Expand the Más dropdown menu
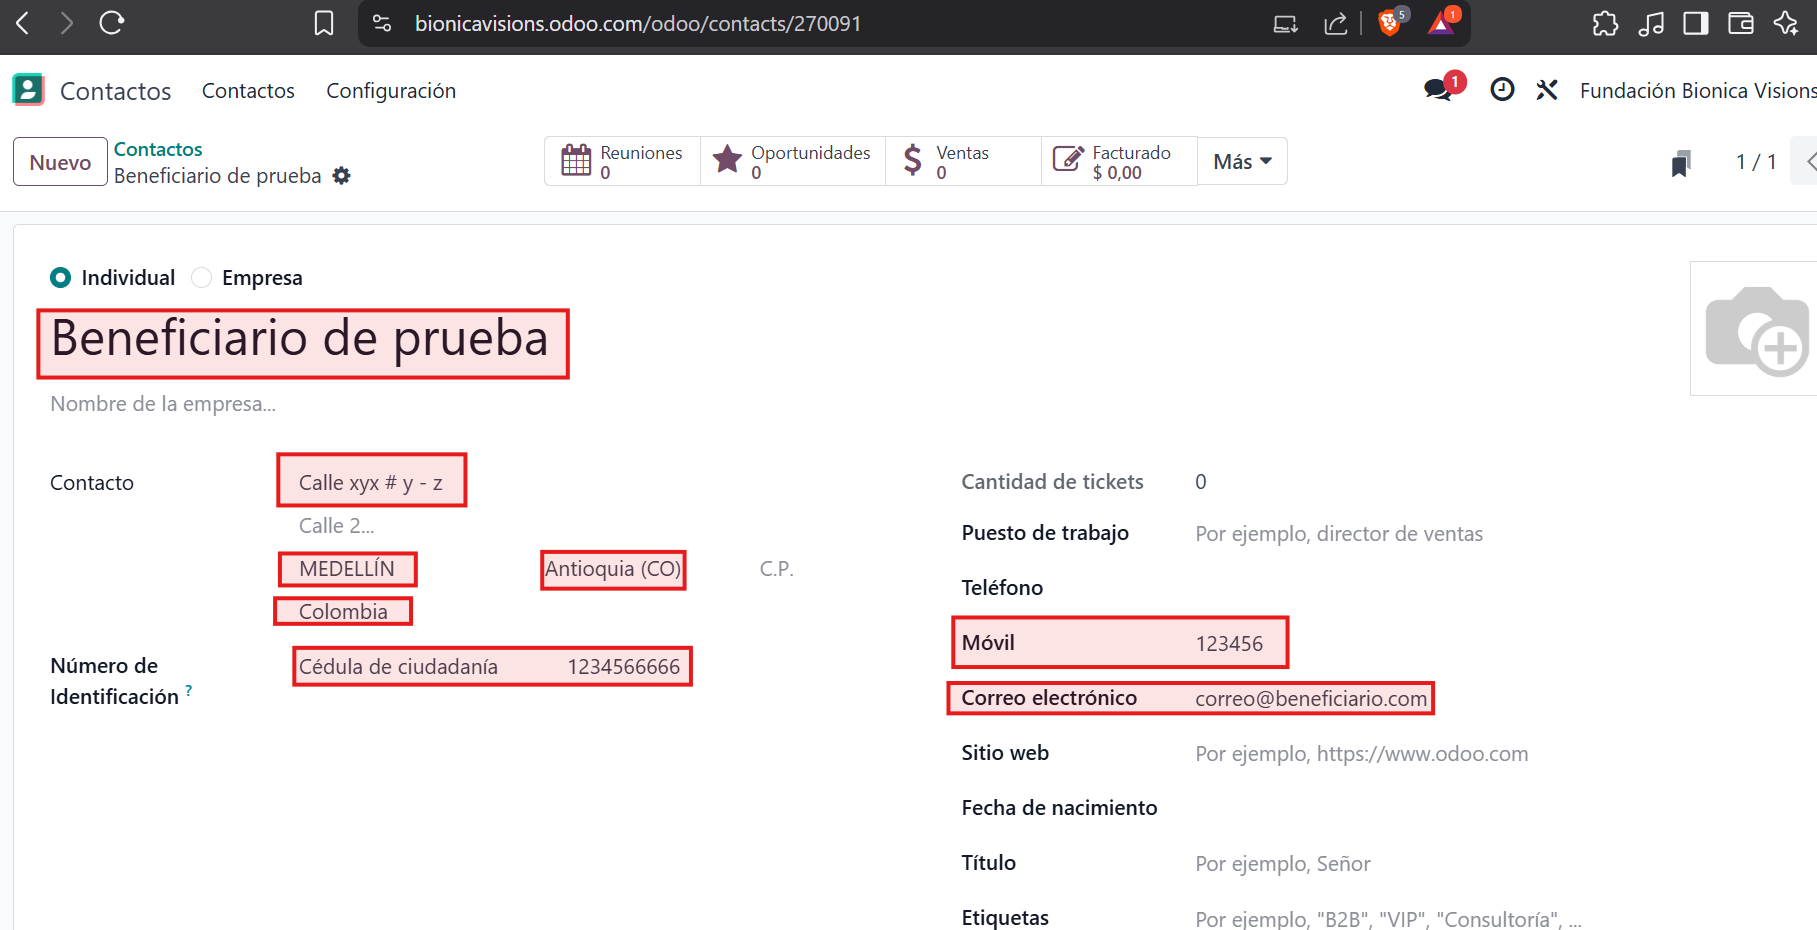The height and width of the screenshot is (930, 1817). click(x=1242, y=162)
